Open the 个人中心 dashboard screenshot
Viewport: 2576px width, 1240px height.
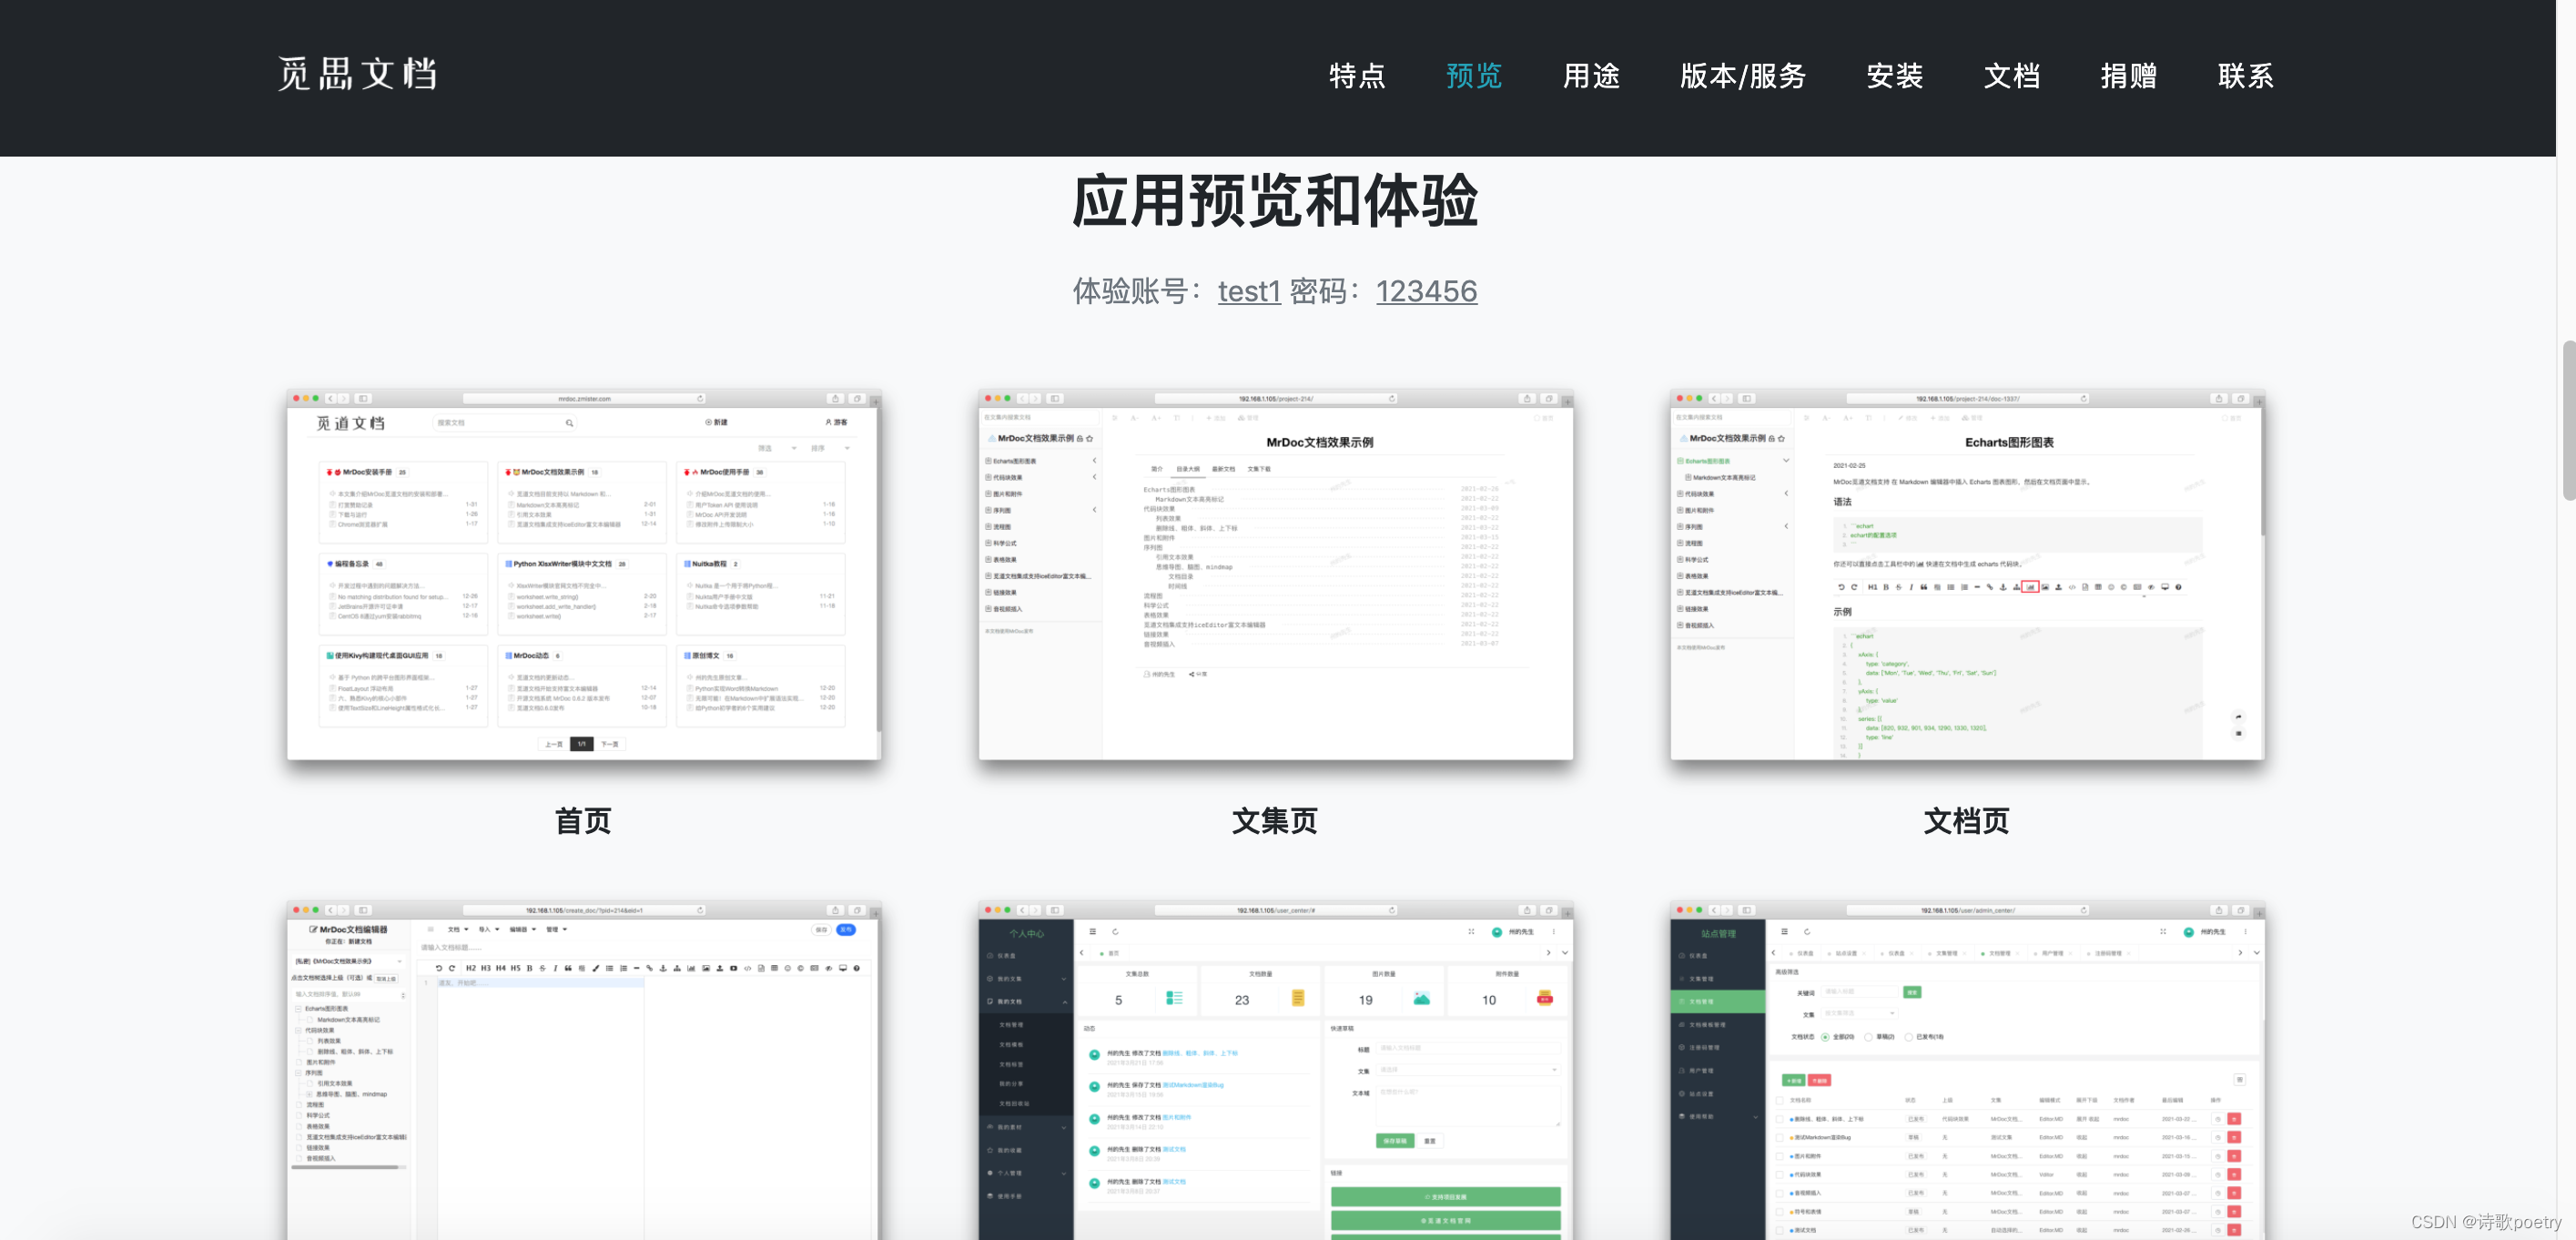1275,1070
